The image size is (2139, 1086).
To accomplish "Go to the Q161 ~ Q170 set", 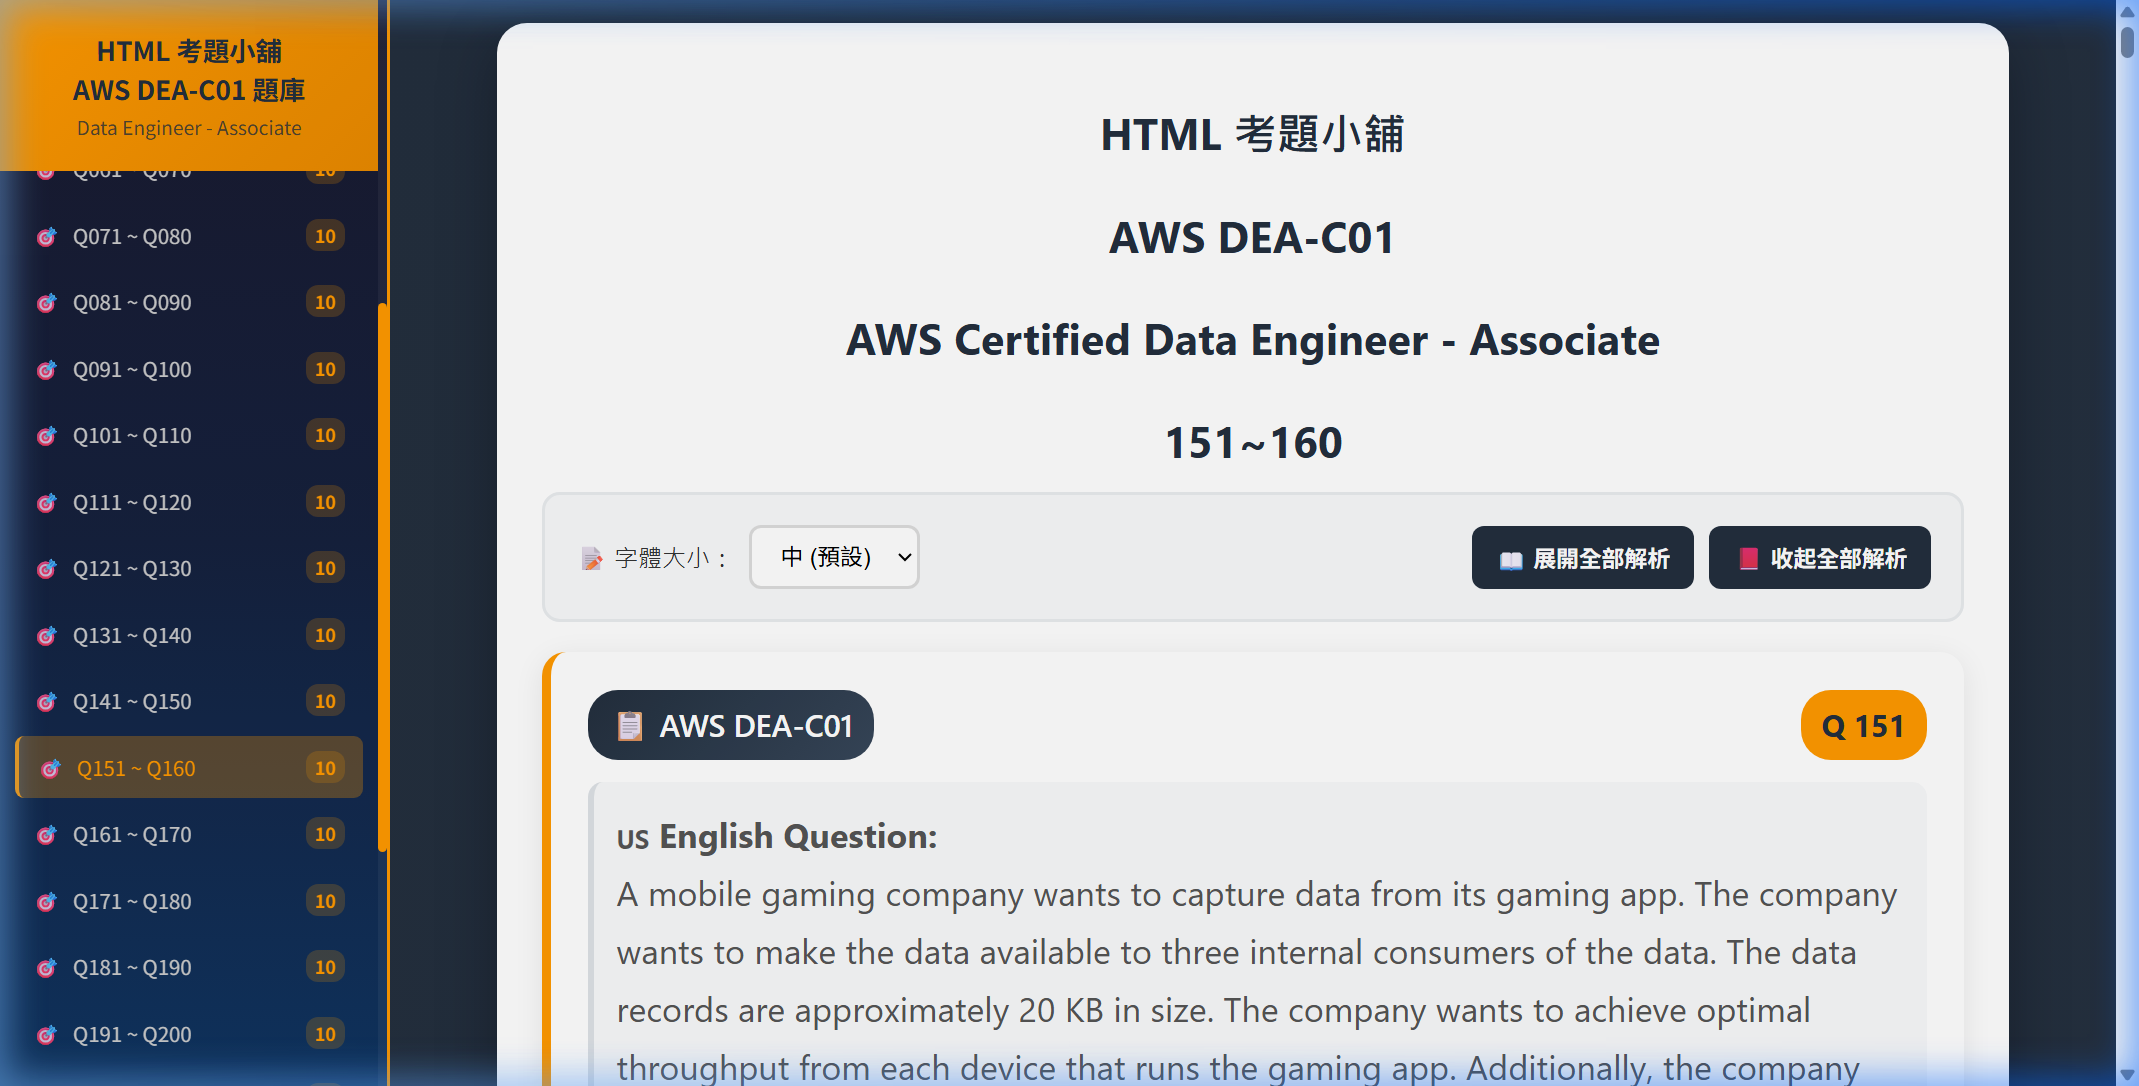I will click(189, 835).
